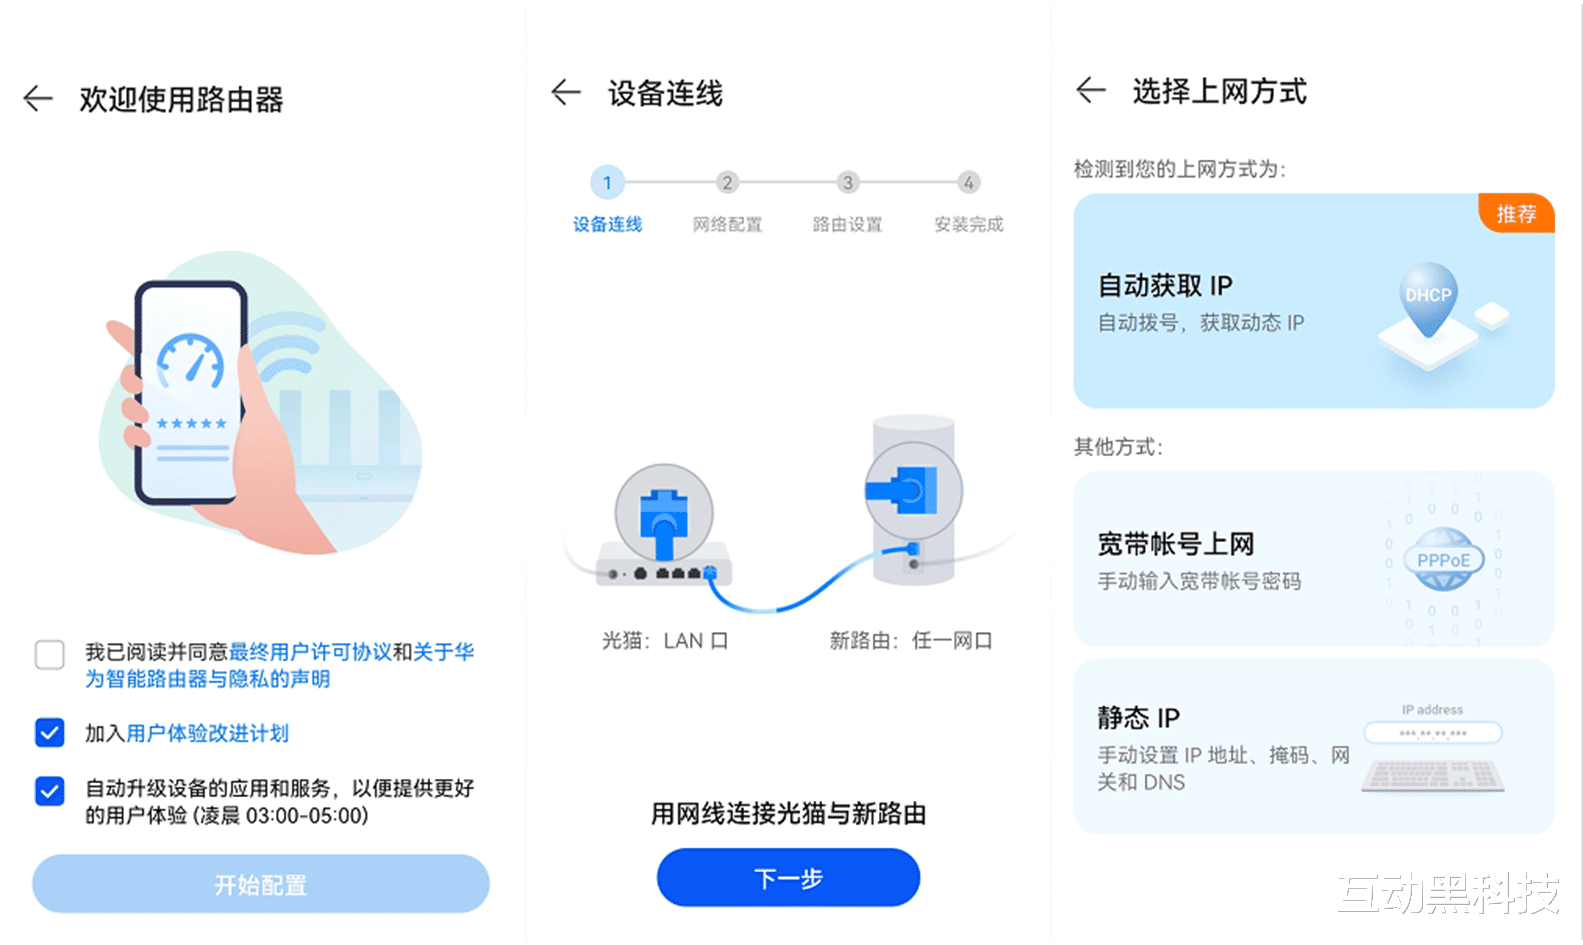Click the 推荐 badge

(1516, 213)
